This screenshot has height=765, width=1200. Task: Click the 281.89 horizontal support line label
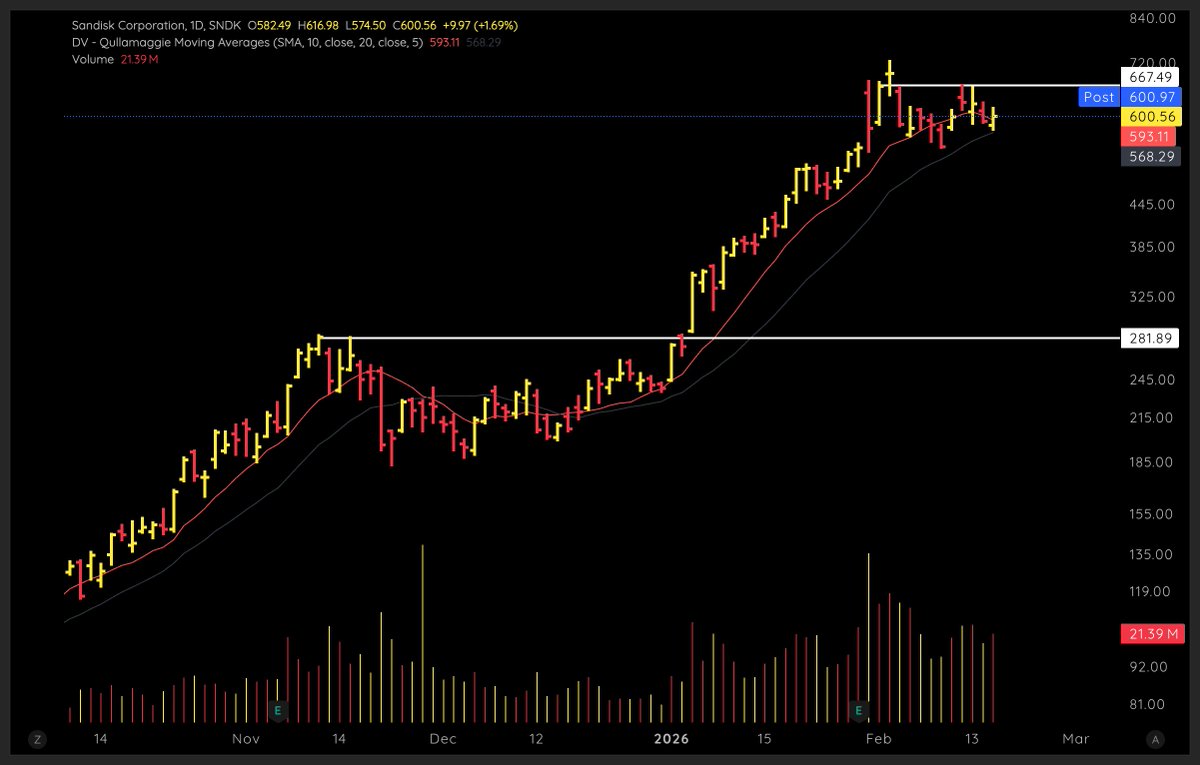1148,338
